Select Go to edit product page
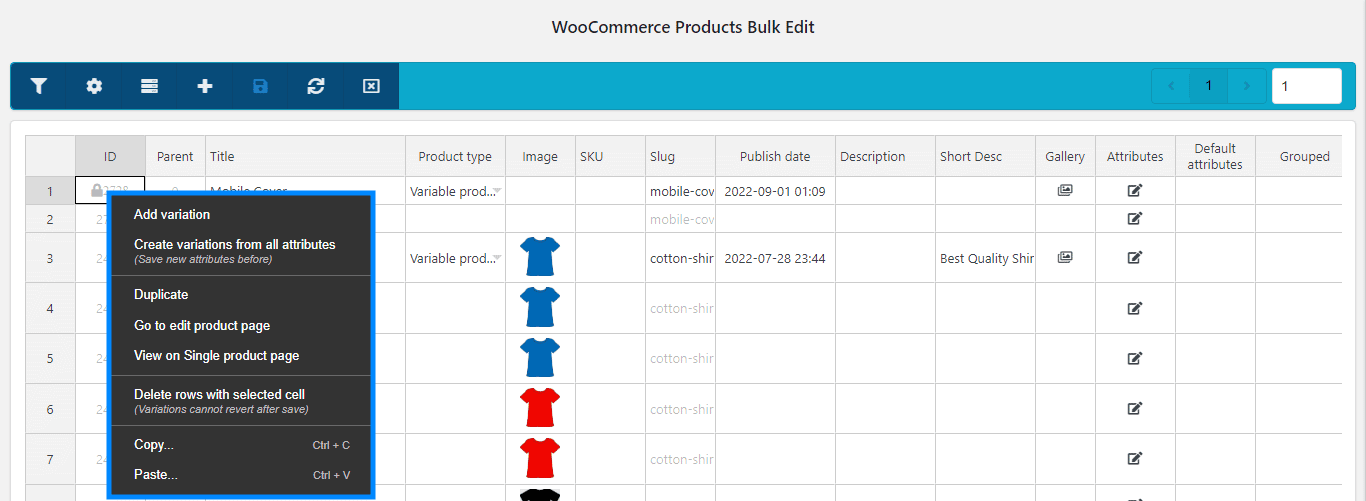The image size is (1366, 501). (x=240, y=325)
